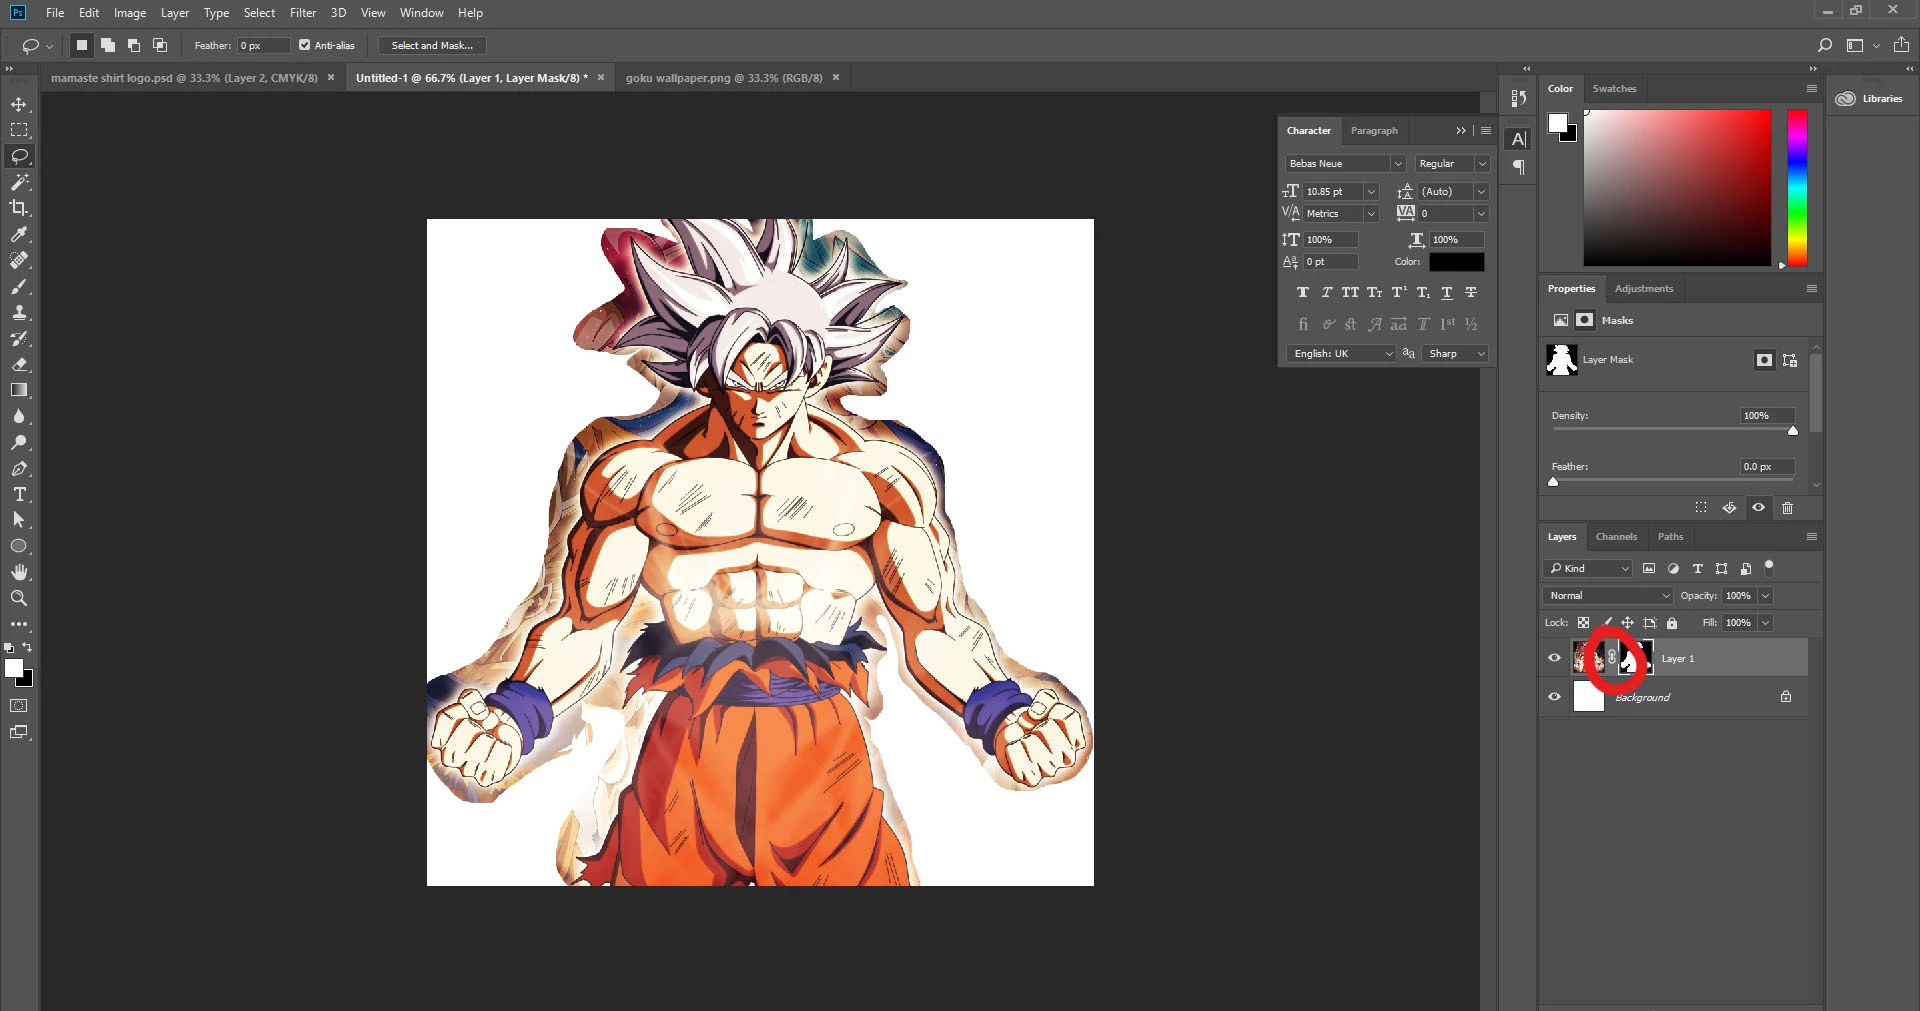1920x1011 pixels.
Task: Open the Filter menu
Action: tap(303, 13)
